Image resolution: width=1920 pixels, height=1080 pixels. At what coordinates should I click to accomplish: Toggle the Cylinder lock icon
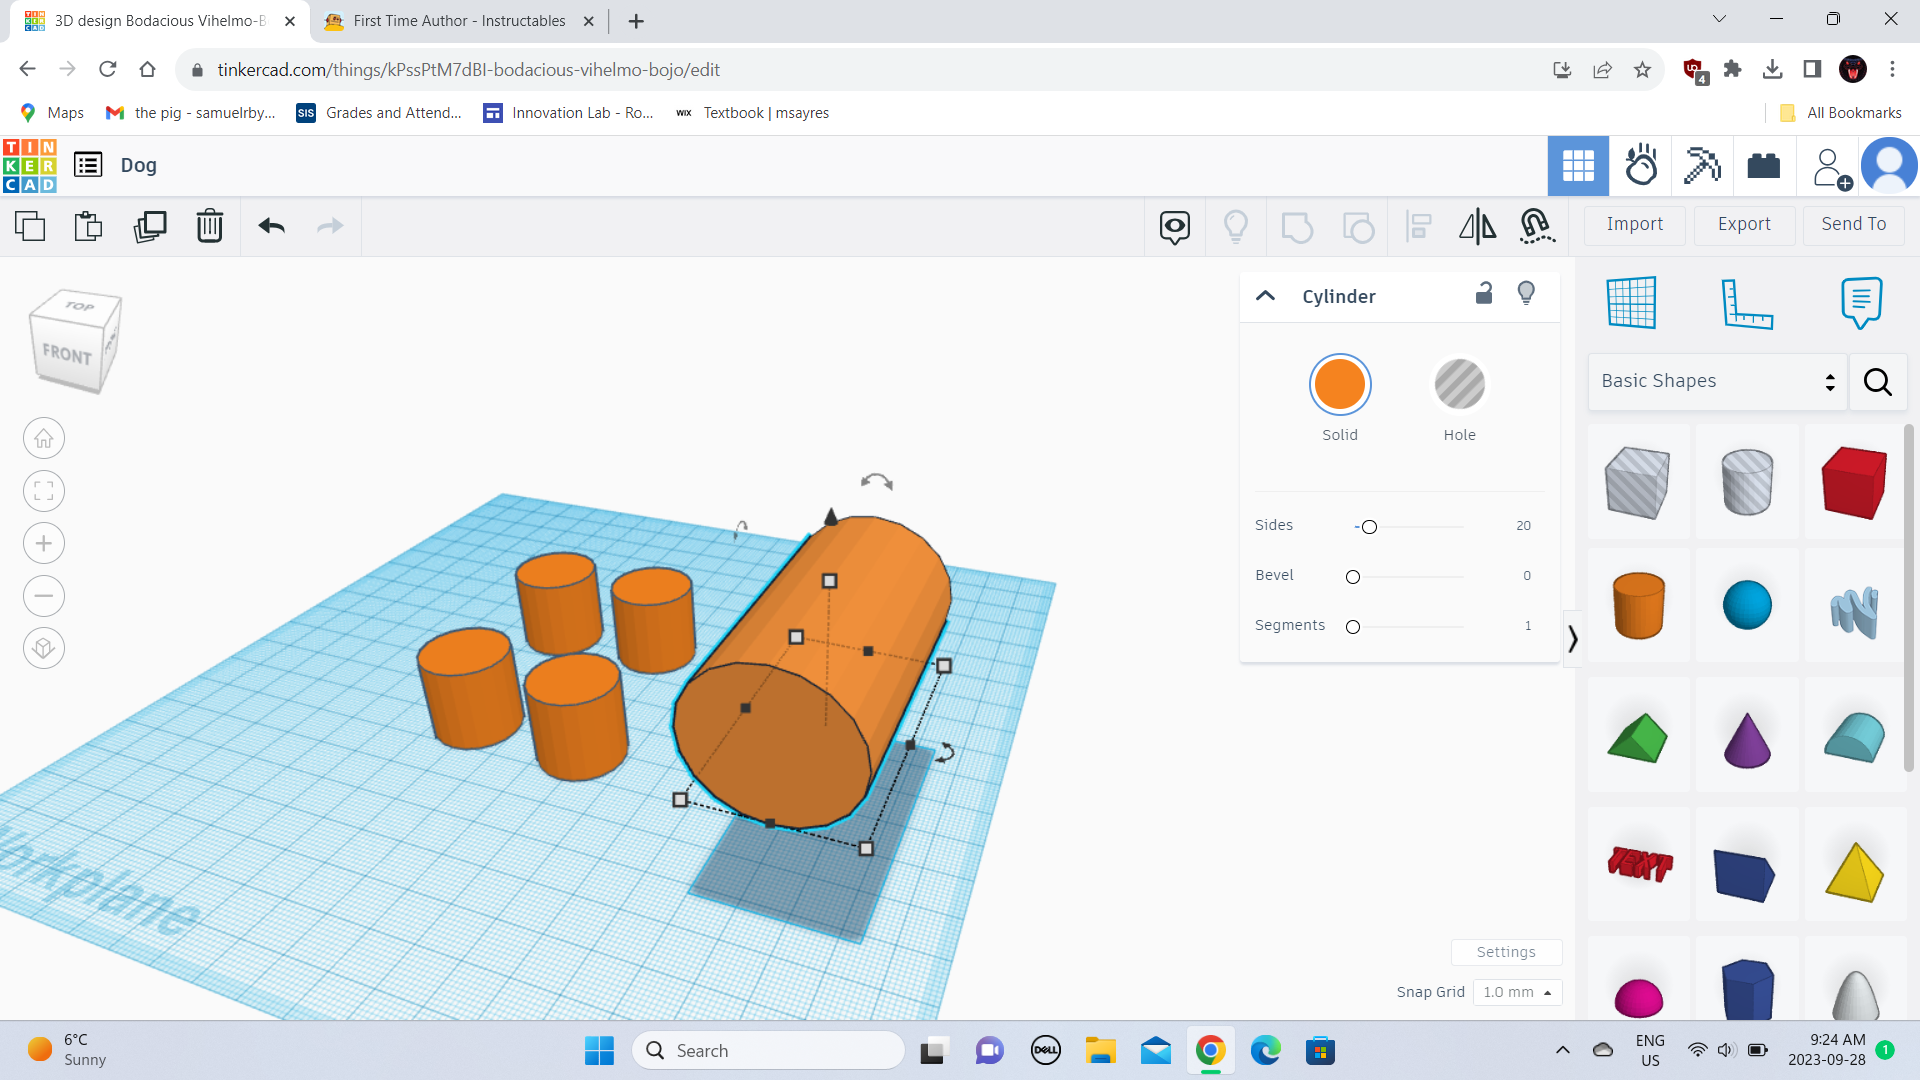pyautogui.click(x=1484, y=293)
